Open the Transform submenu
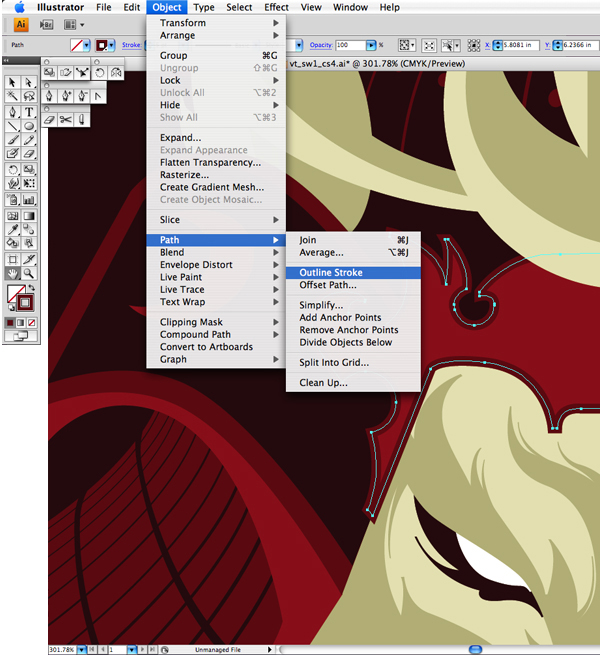Viewport: 600px width, 665px height. (x=216, y=23)
